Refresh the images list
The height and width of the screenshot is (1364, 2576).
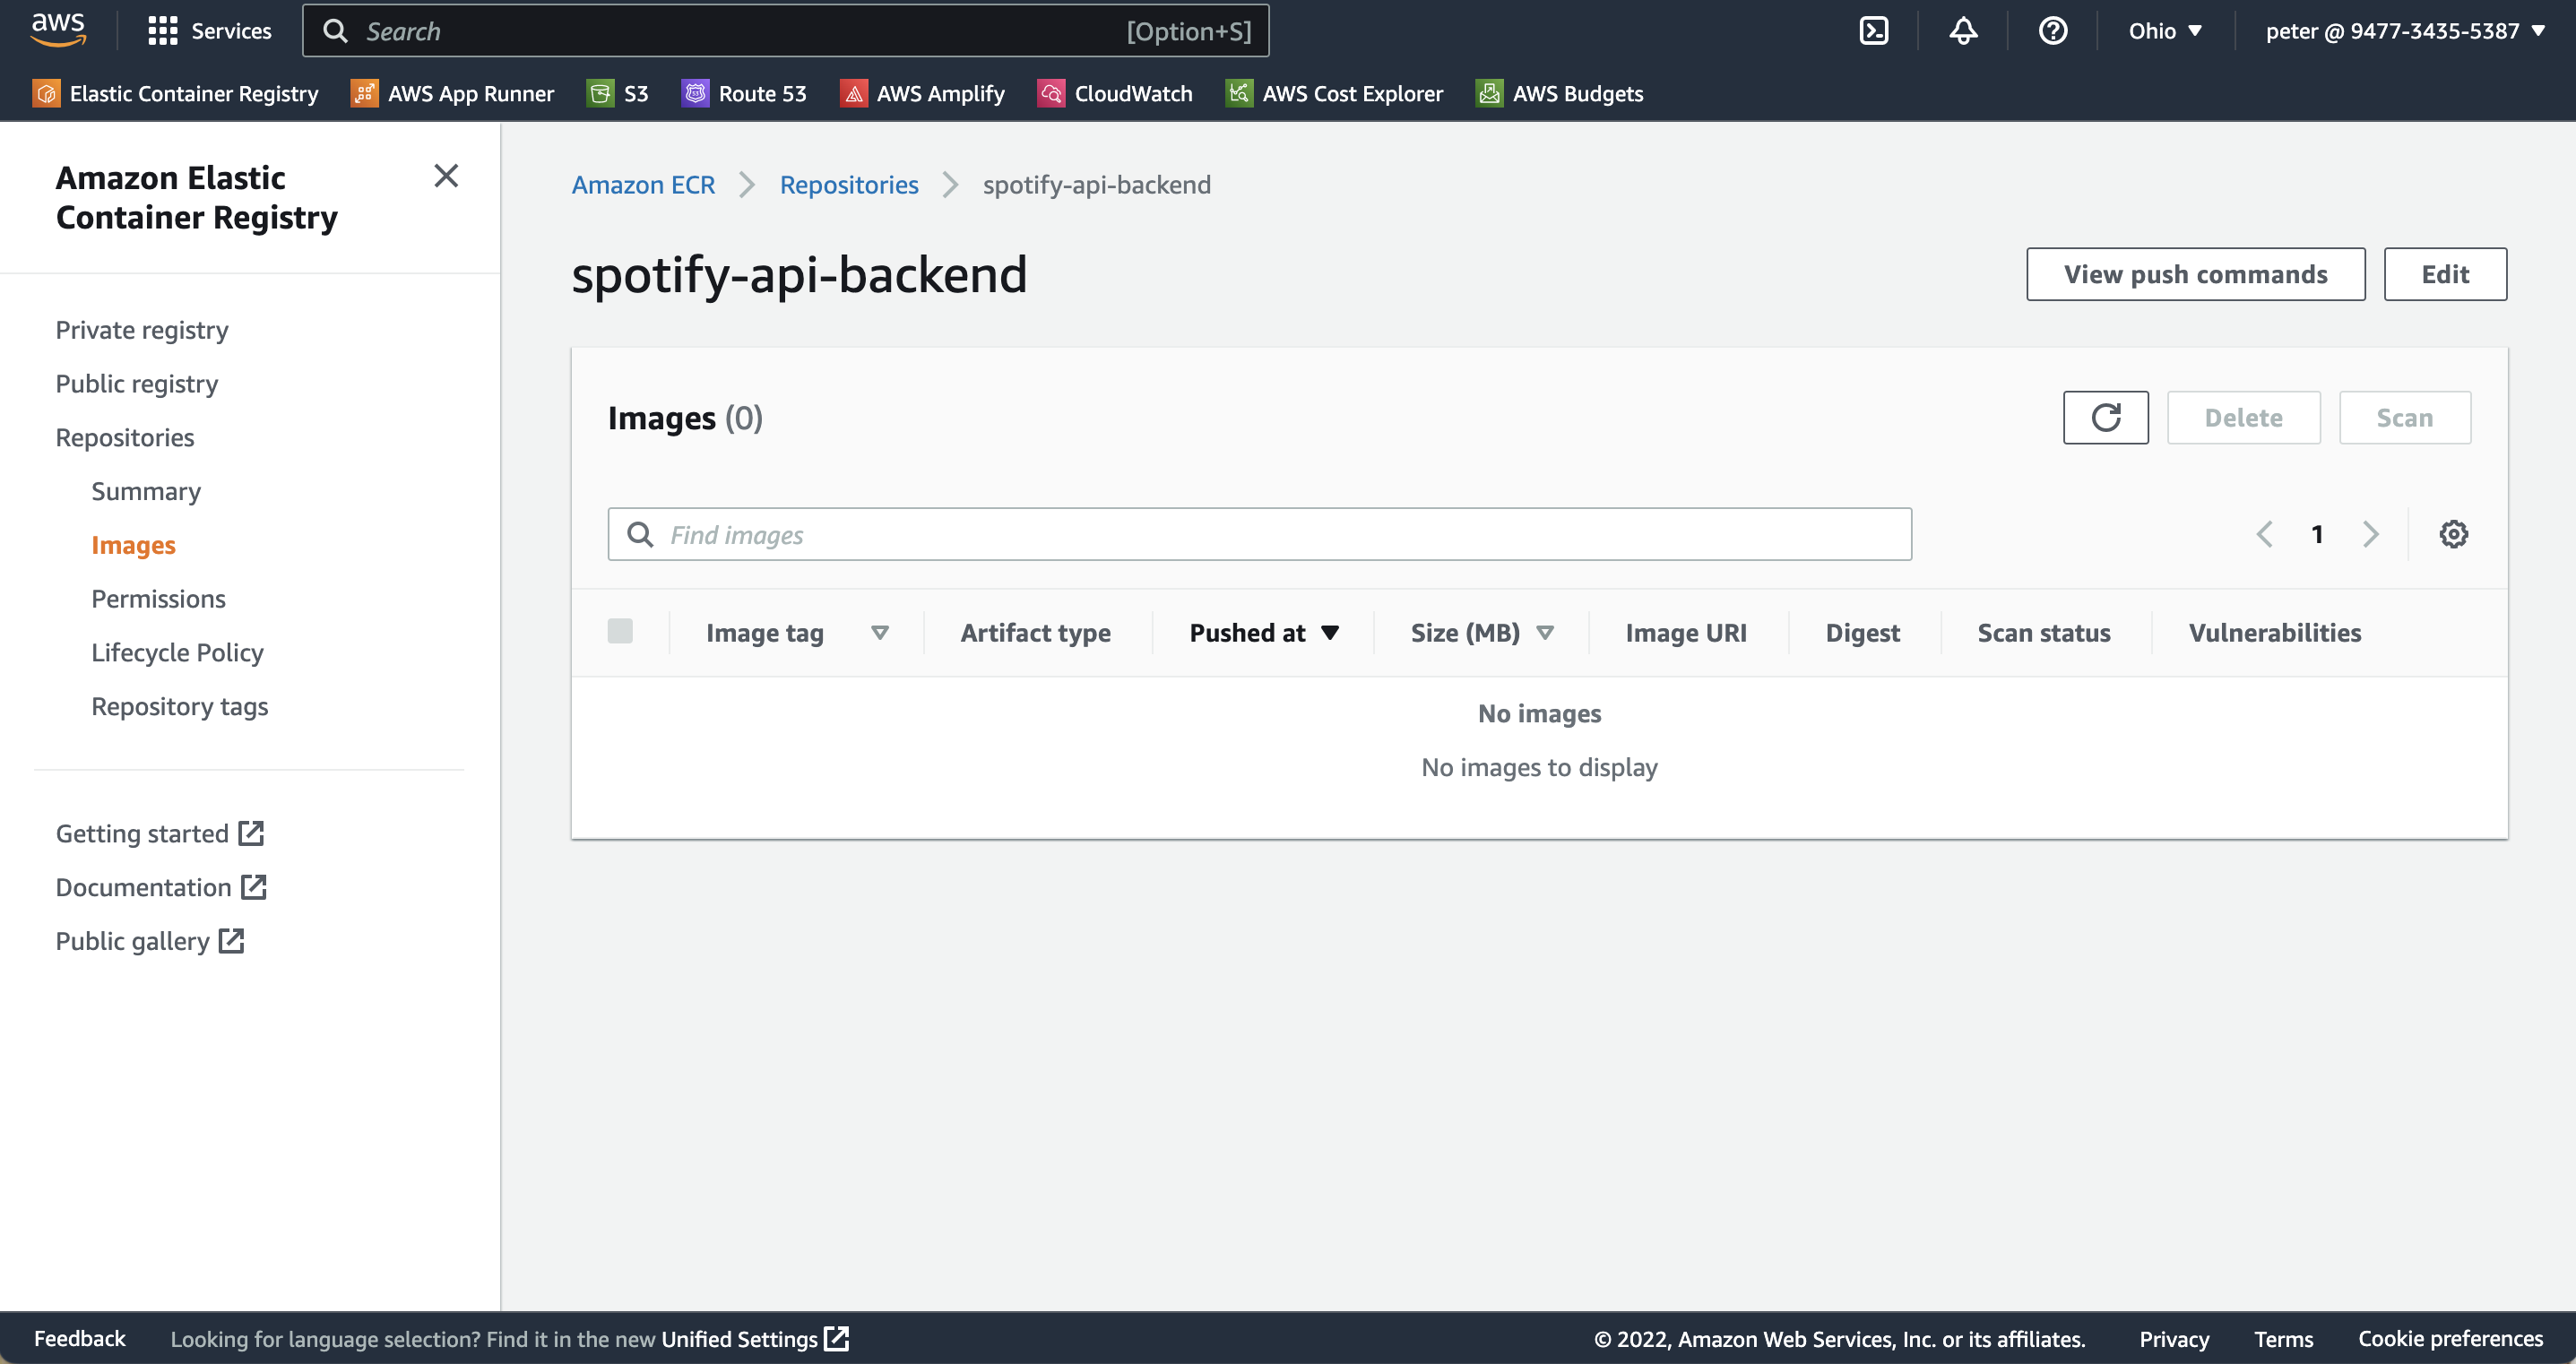tap(2105, 417)
